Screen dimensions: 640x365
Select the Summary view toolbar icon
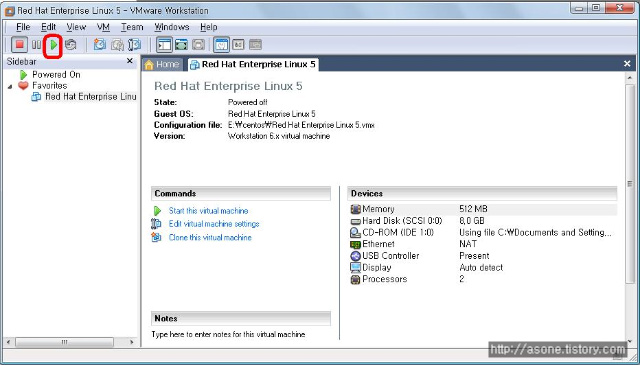pos(222,45)
